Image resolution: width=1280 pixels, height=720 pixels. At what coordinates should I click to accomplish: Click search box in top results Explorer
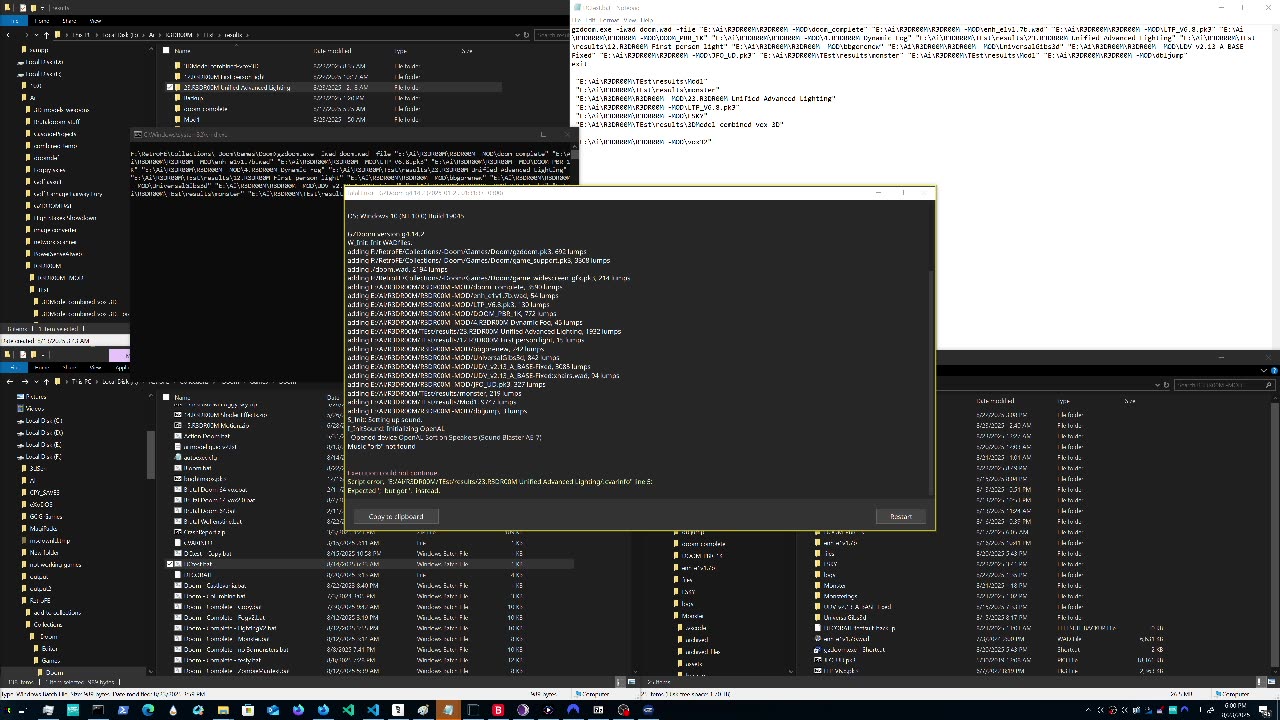(x=552, y=35)
